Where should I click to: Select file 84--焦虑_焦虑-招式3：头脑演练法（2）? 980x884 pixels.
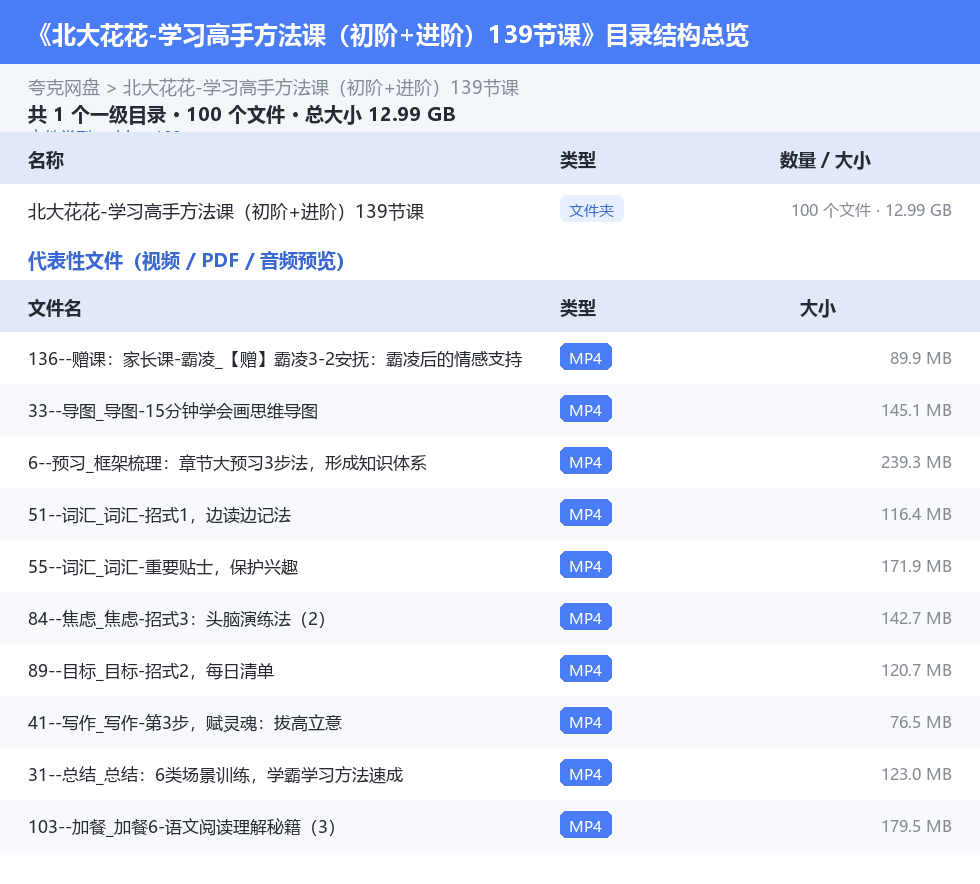pyautogui.click(x=490, y=618)
